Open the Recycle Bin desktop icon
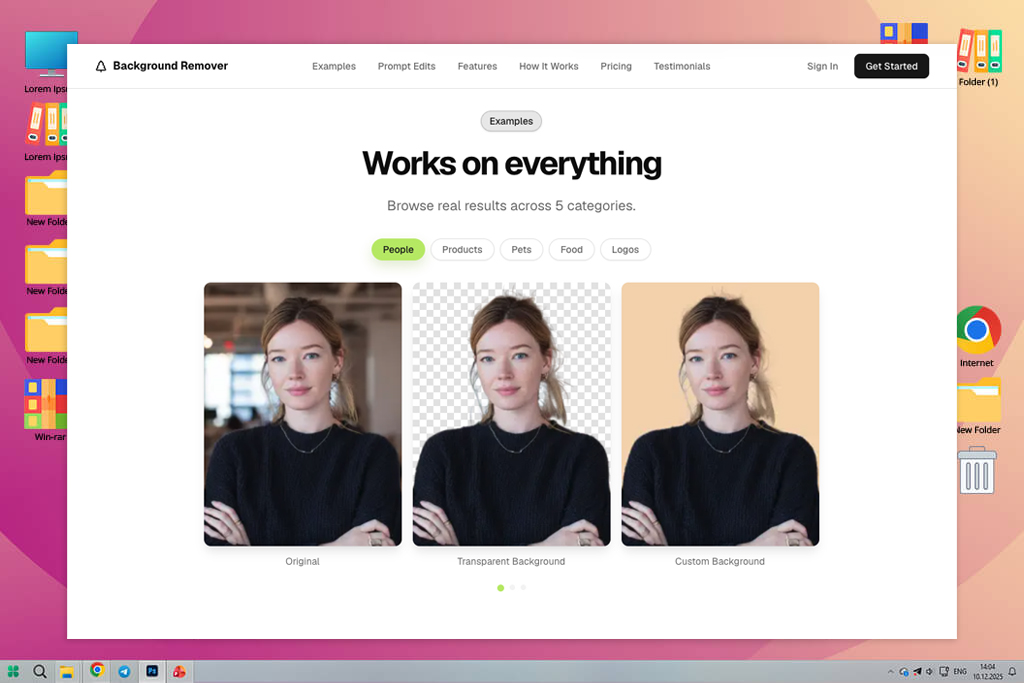 point(977,470)
